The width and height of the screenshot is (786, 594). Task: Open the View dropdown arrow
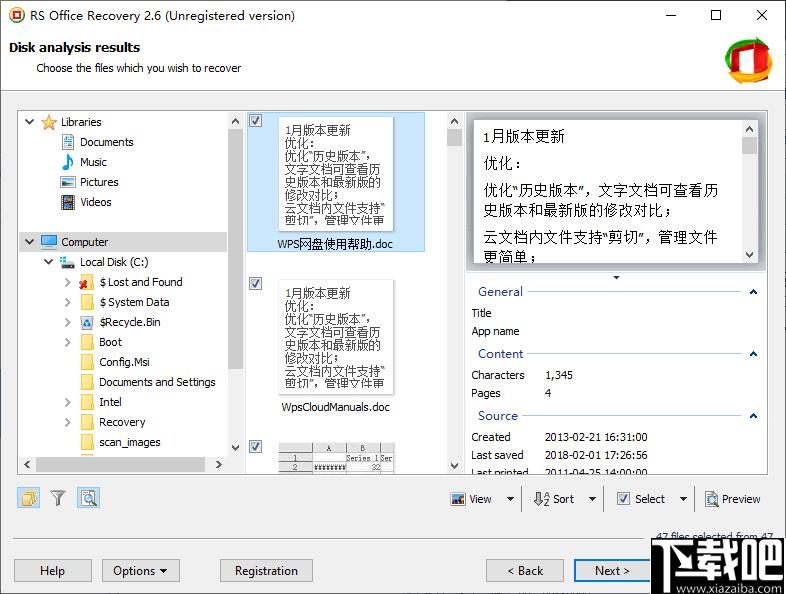(x=510, y=499)
